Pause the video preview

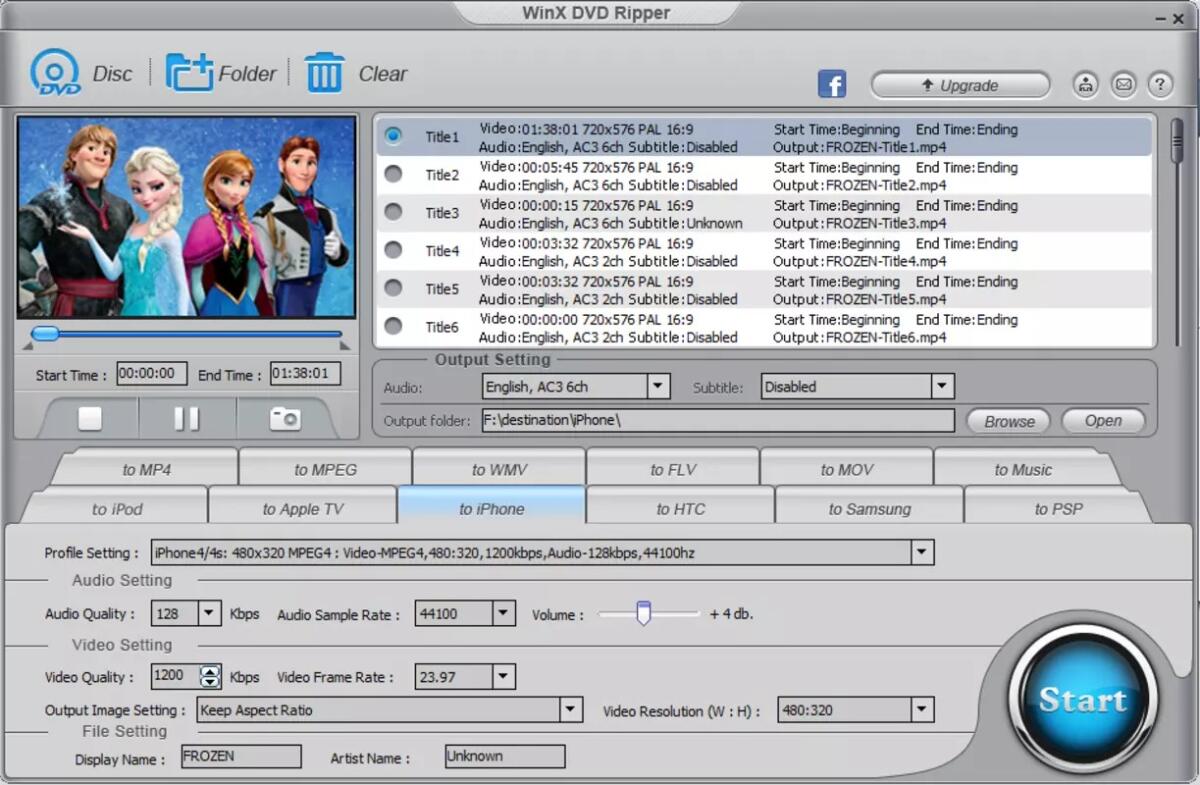[186, 419]
